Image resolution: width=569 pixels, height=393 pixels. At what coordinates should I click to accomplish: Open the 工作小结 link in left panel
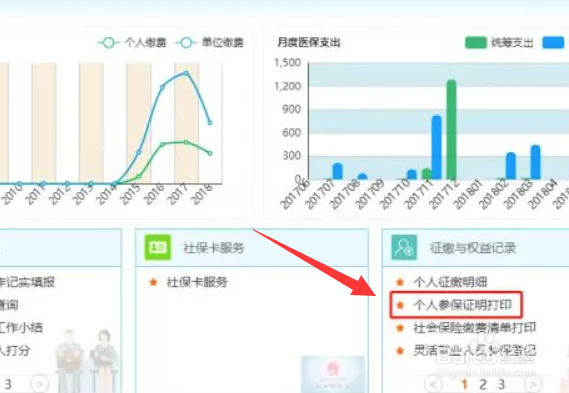pyautogui.click(x=21, y=328)
